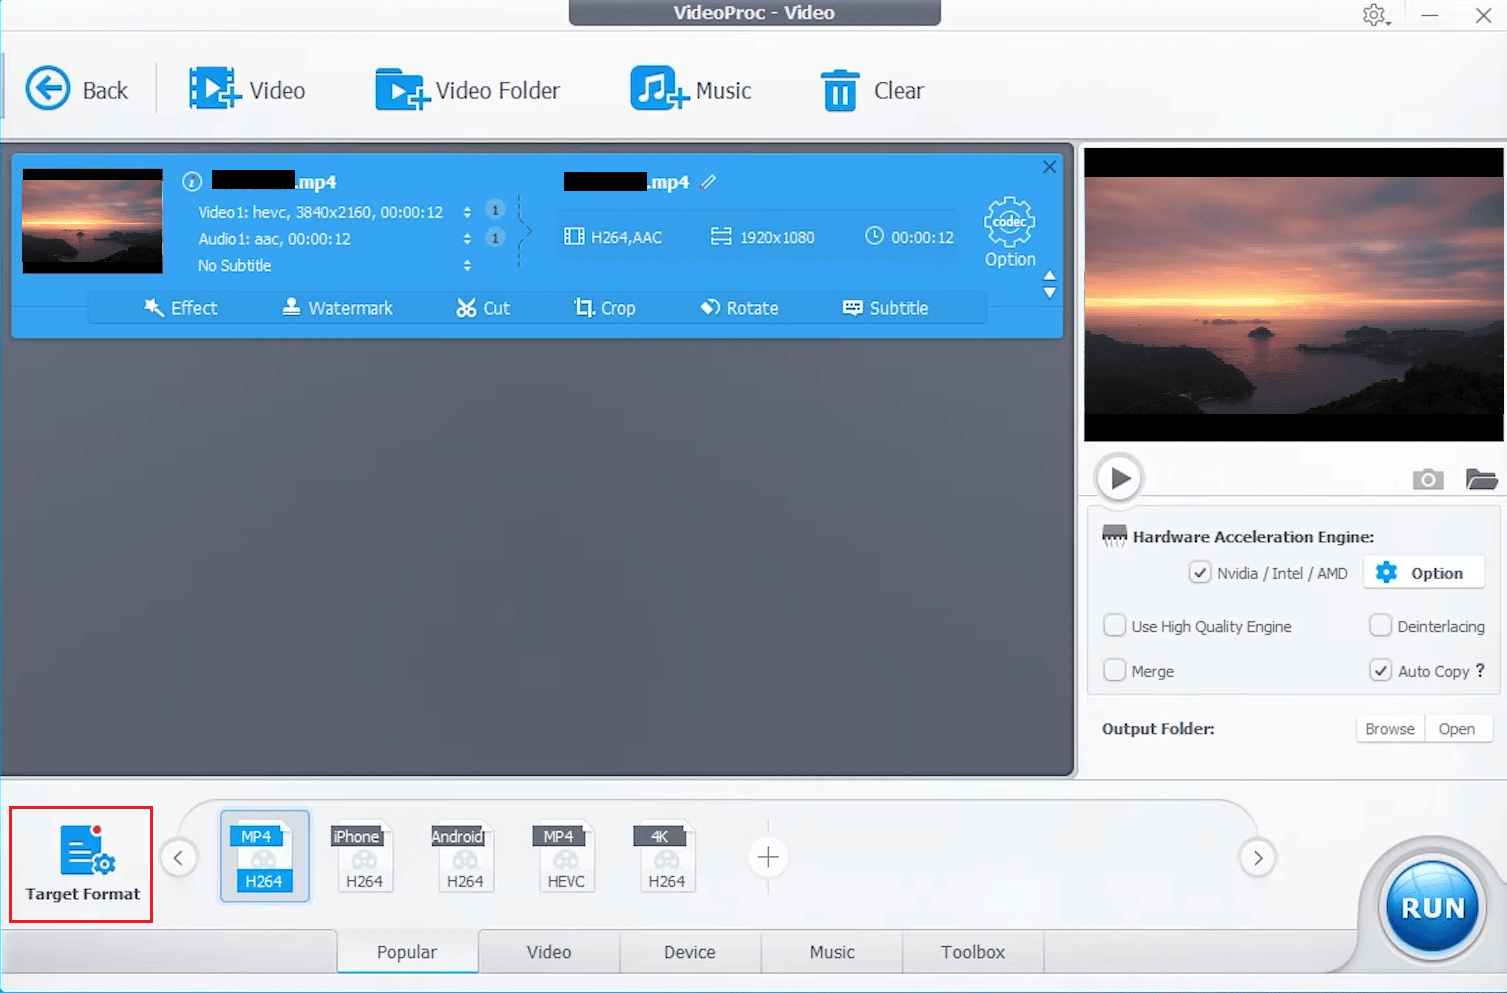Open the Cut tool
This screenshot has height=993, width=1507.
(483, 308)
